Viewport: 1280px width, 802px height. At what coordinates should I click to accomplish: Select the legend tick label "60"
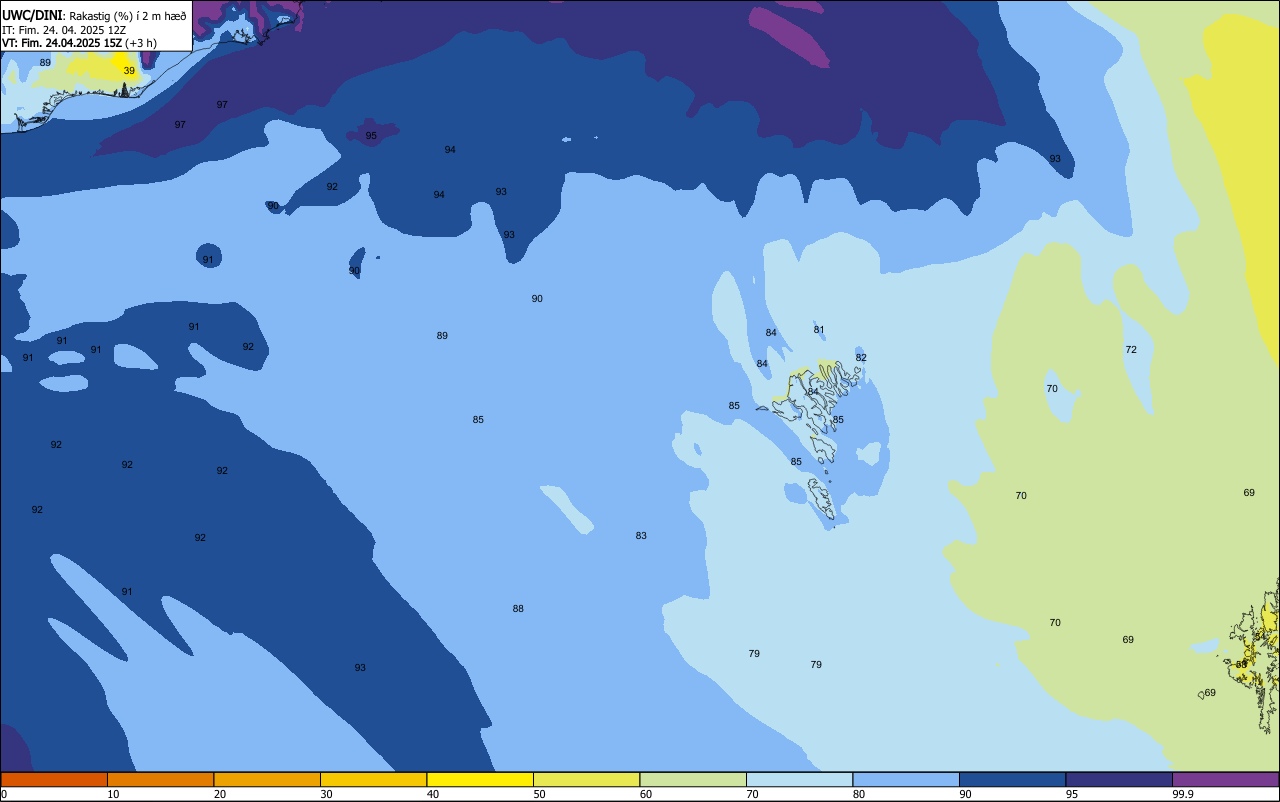pyautogui.click(x=645, y=794)
